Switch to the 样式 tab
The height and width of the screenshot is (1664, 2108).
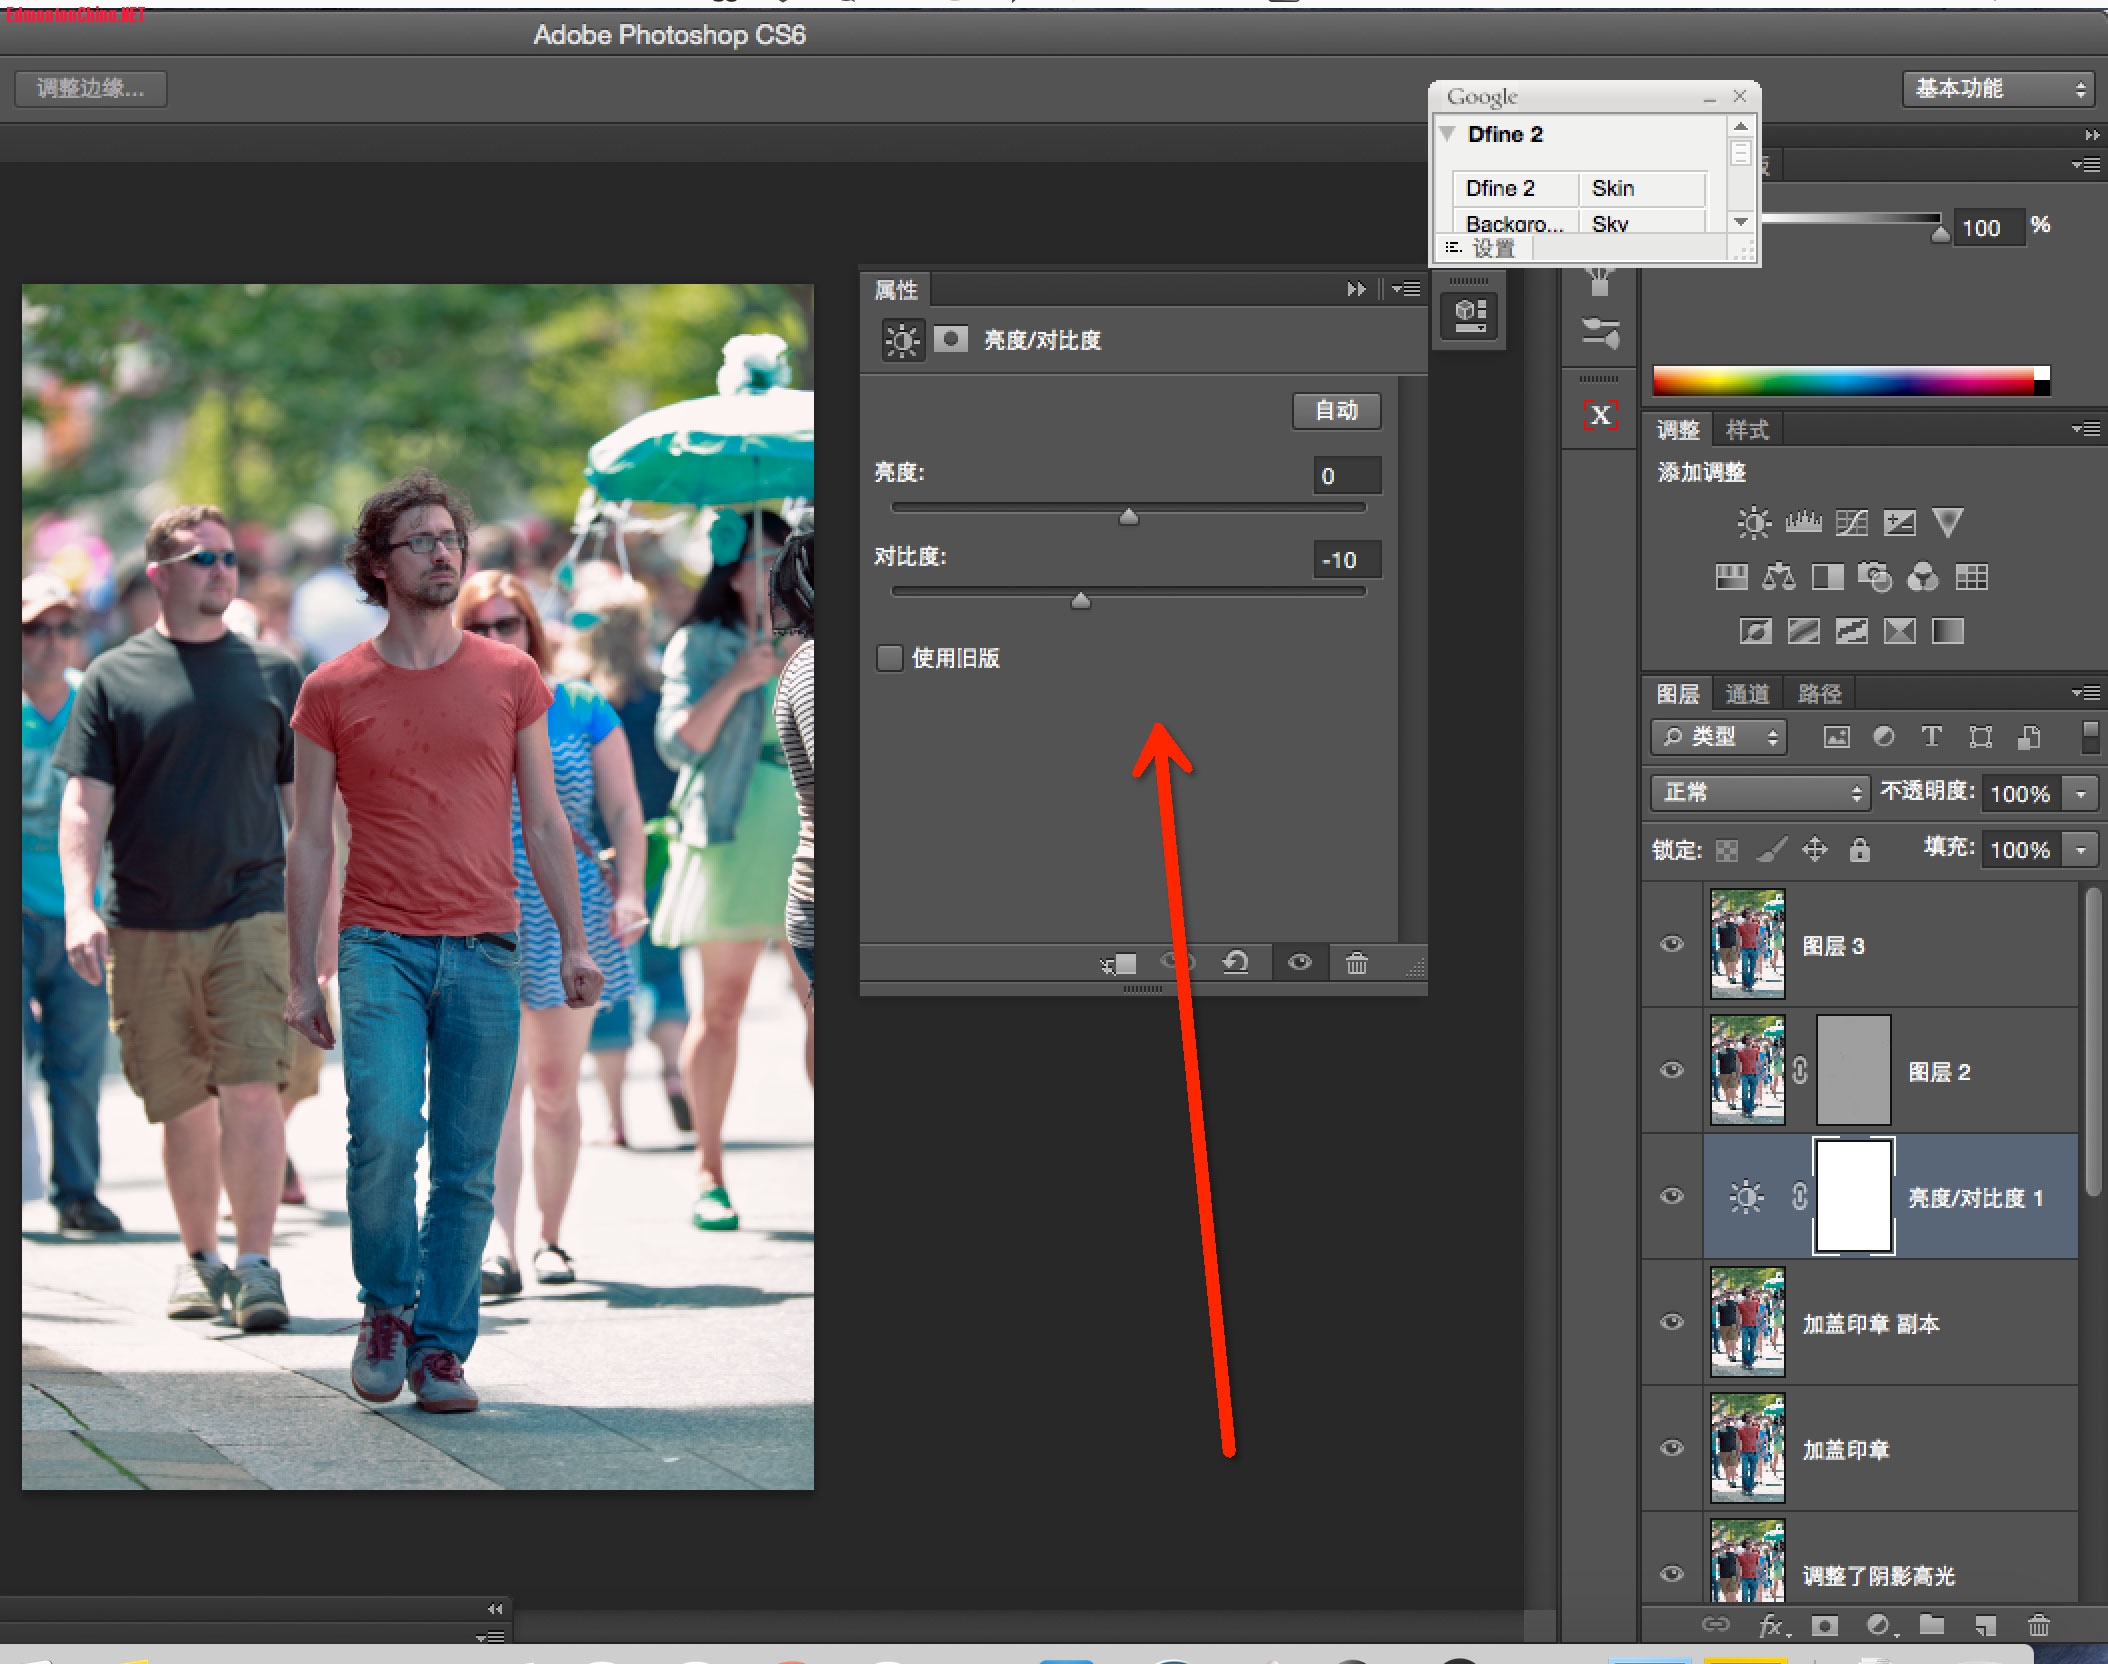[x=1747, y=430]
